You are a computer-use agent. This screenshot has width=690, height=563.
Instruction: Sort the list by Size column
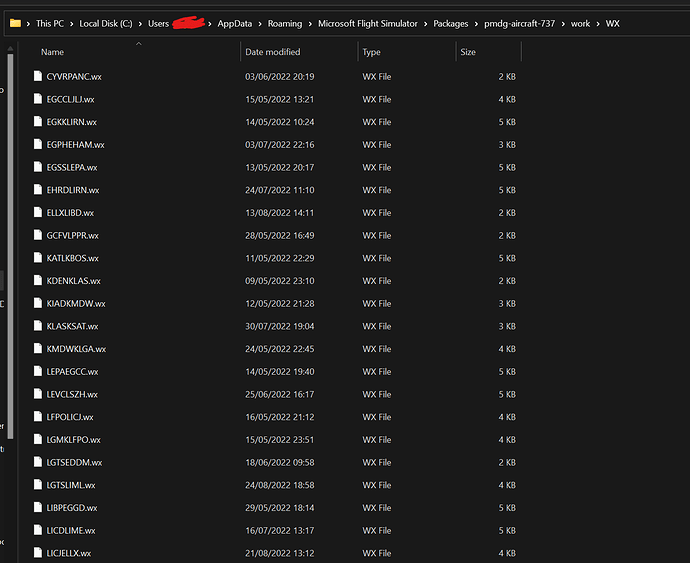click(x=468, y=52)
